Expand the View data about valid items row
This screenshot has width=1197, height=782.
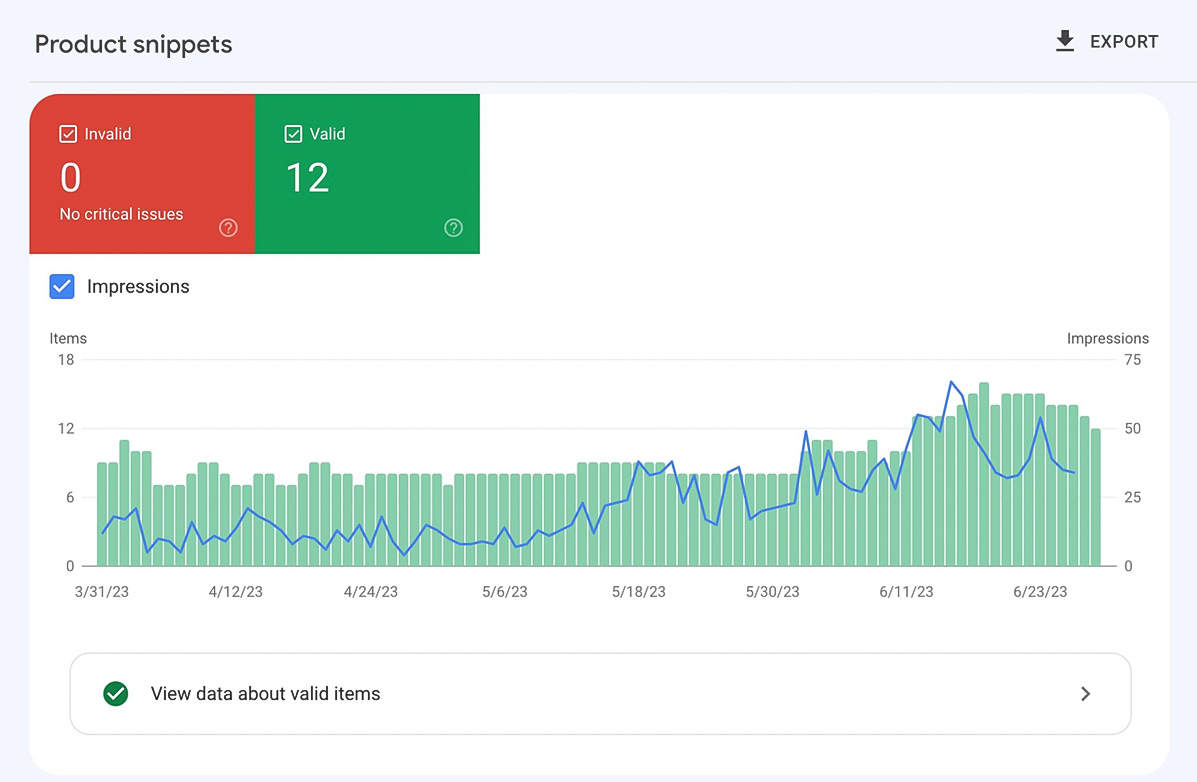tap(600, 693)
